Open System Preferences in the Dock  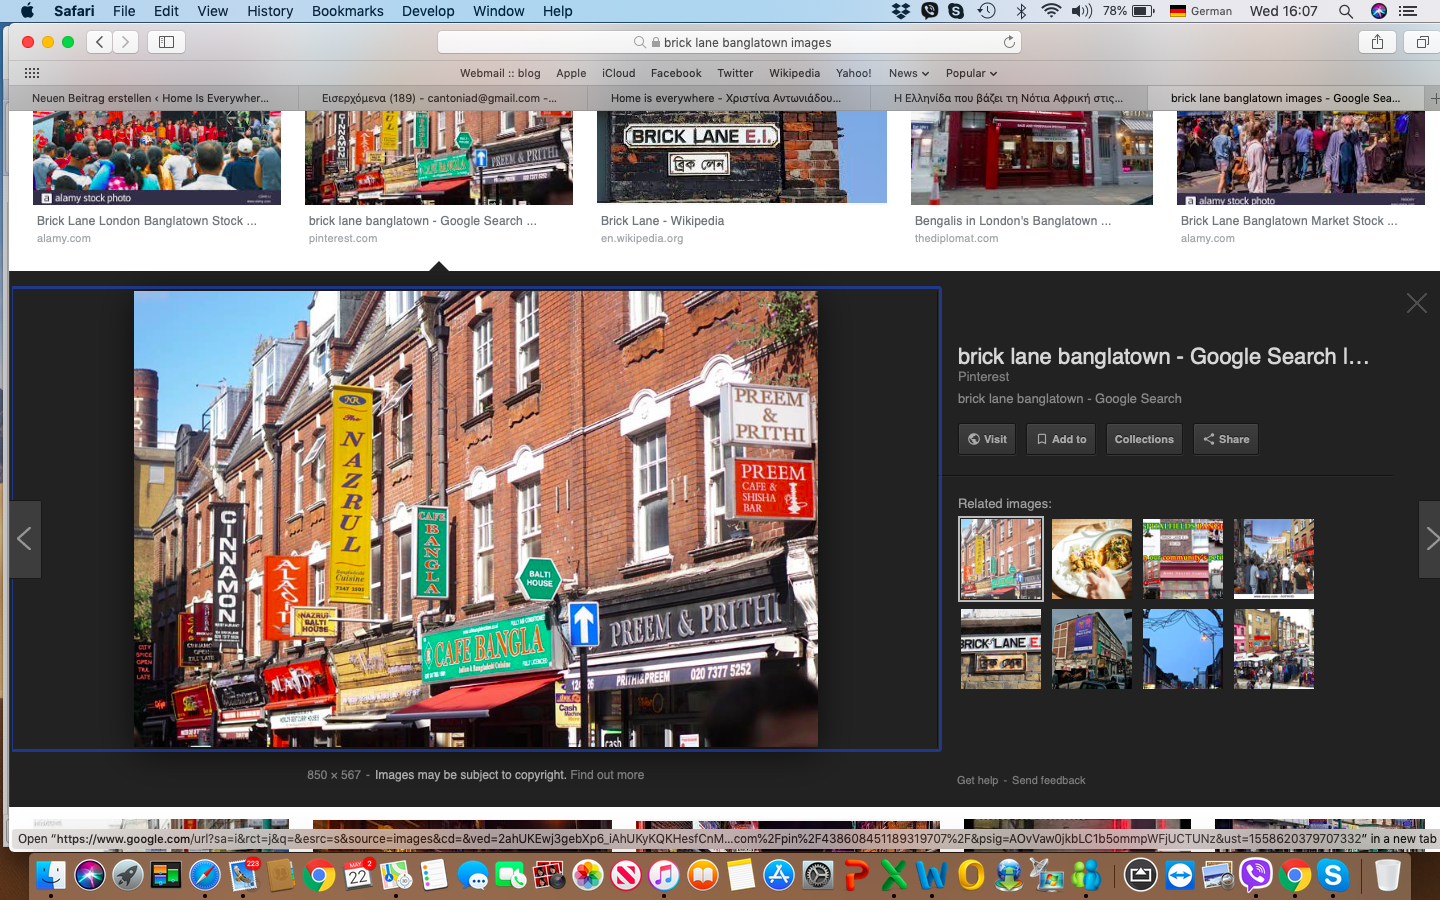[x=818, y=876]
